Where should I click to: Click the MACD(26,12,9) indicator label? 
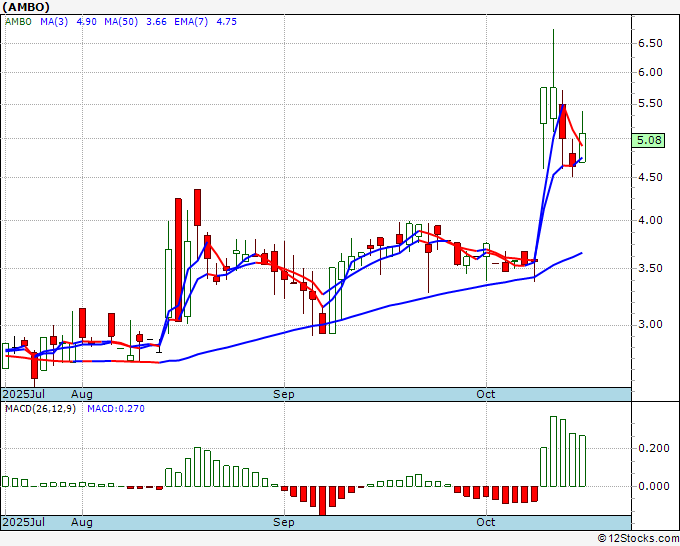click(40, 409)
